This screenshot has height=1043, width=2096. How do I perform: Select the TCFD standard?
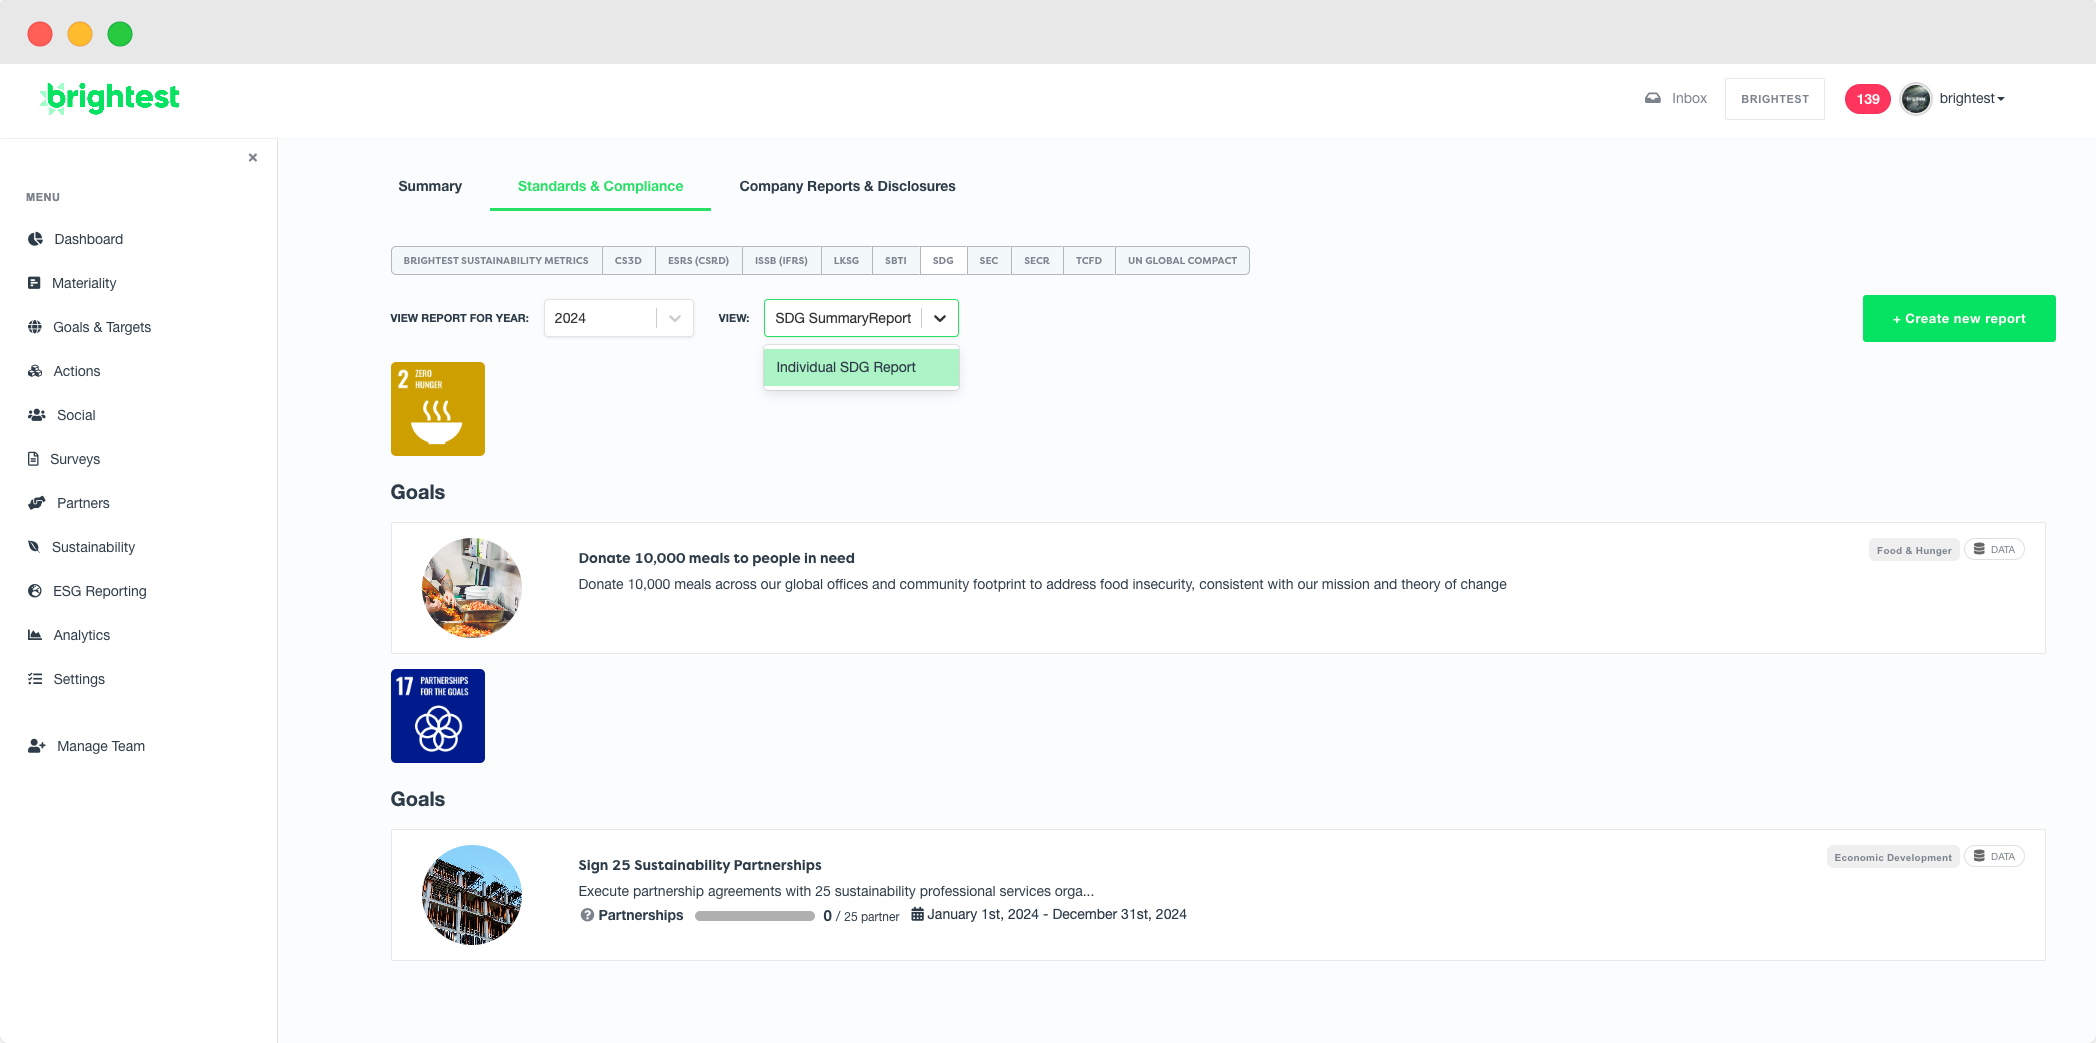click(x=1089, y=260)
